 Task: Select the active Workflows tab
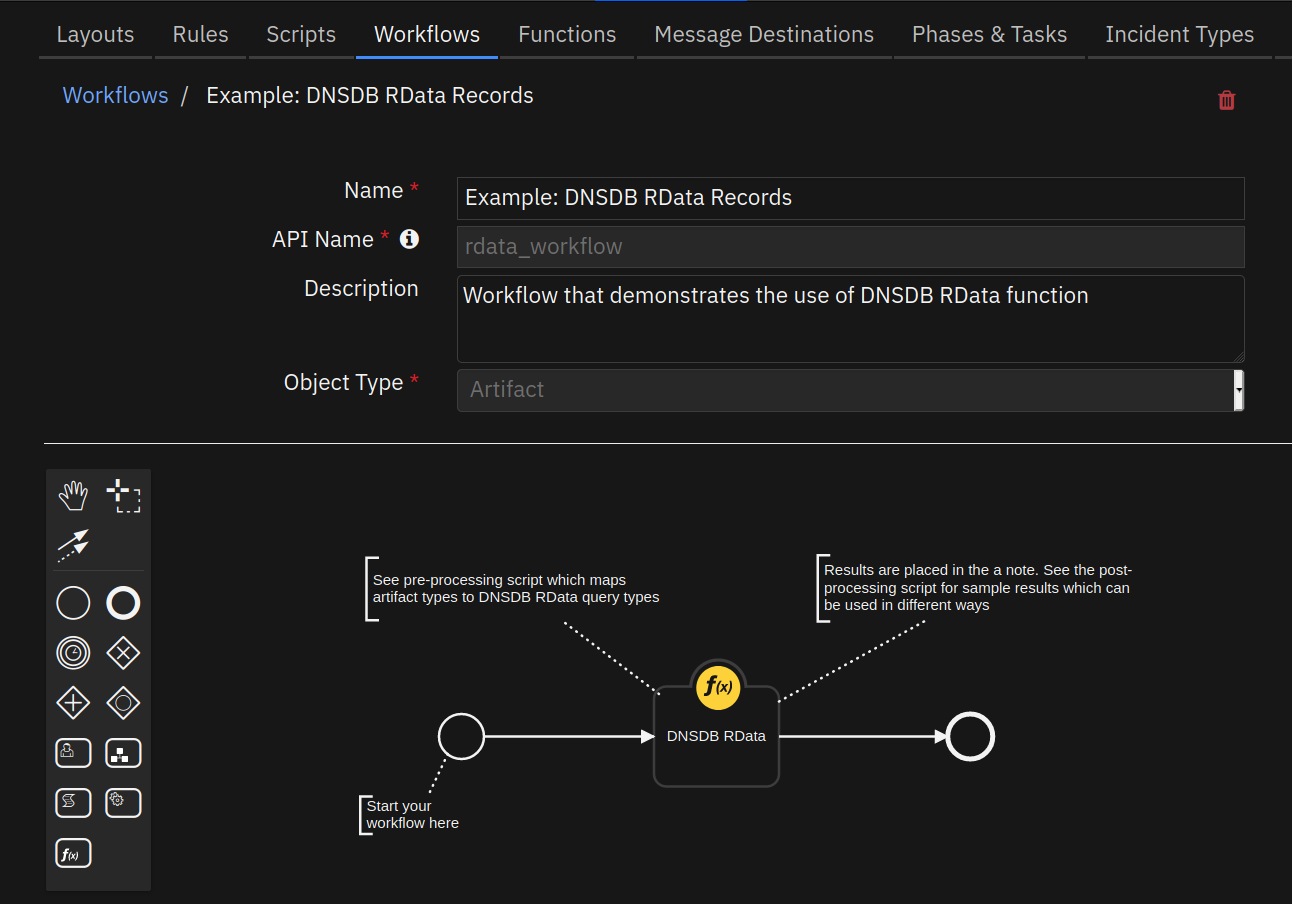(x=427, y=34)
